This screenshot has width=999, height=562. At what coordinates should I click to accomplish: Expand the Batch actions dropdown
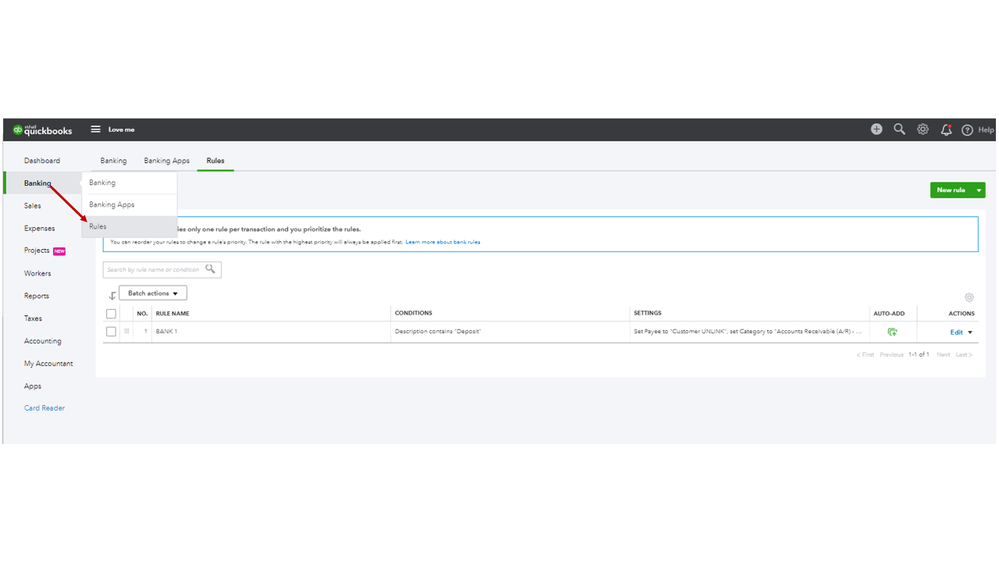click(x=153, y=293)
